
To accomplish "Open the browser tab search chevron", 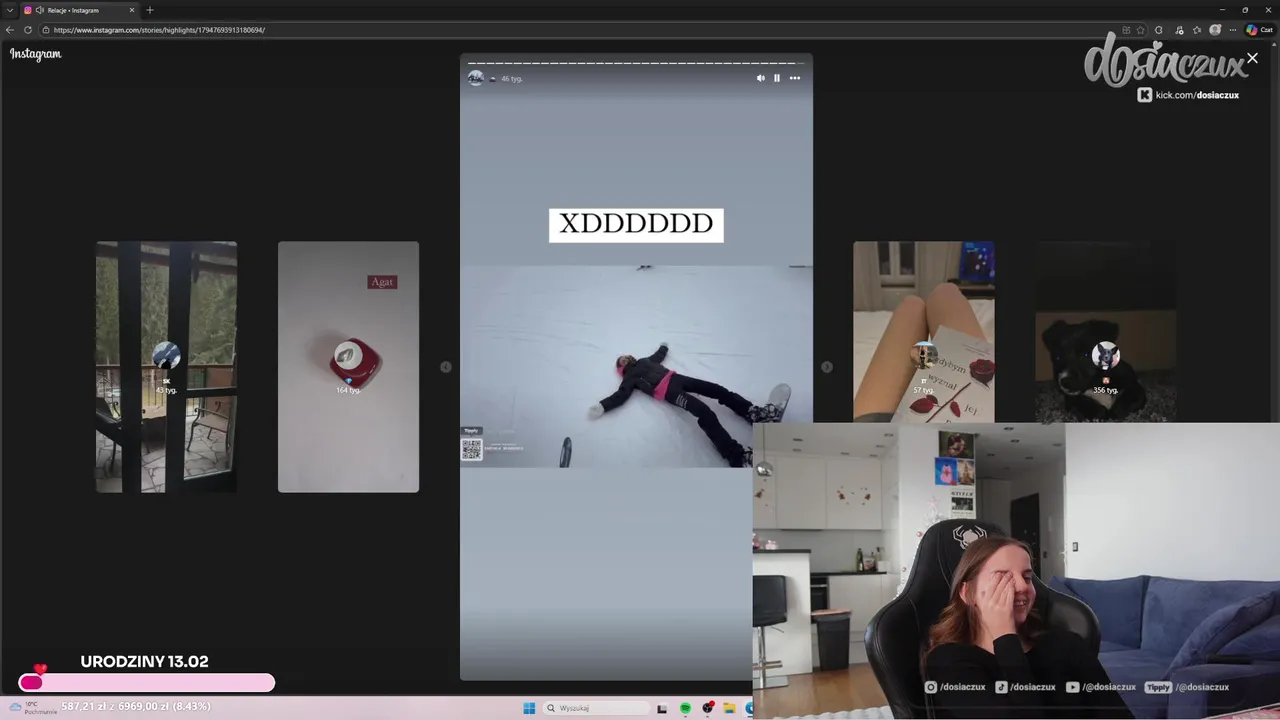I will tap(10, 10).
